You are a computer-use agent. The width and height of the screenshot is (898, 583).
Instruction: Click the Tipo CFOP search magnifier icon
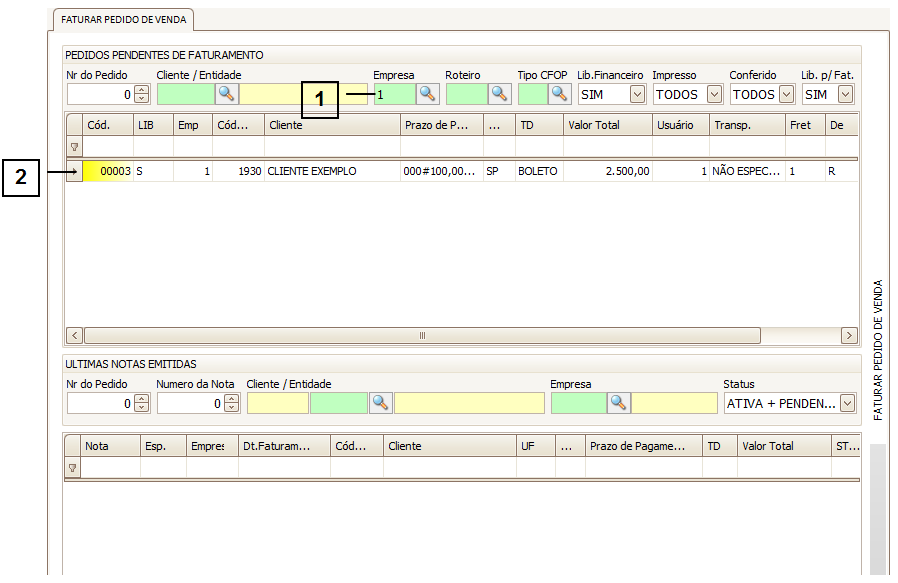coord(559,94)
